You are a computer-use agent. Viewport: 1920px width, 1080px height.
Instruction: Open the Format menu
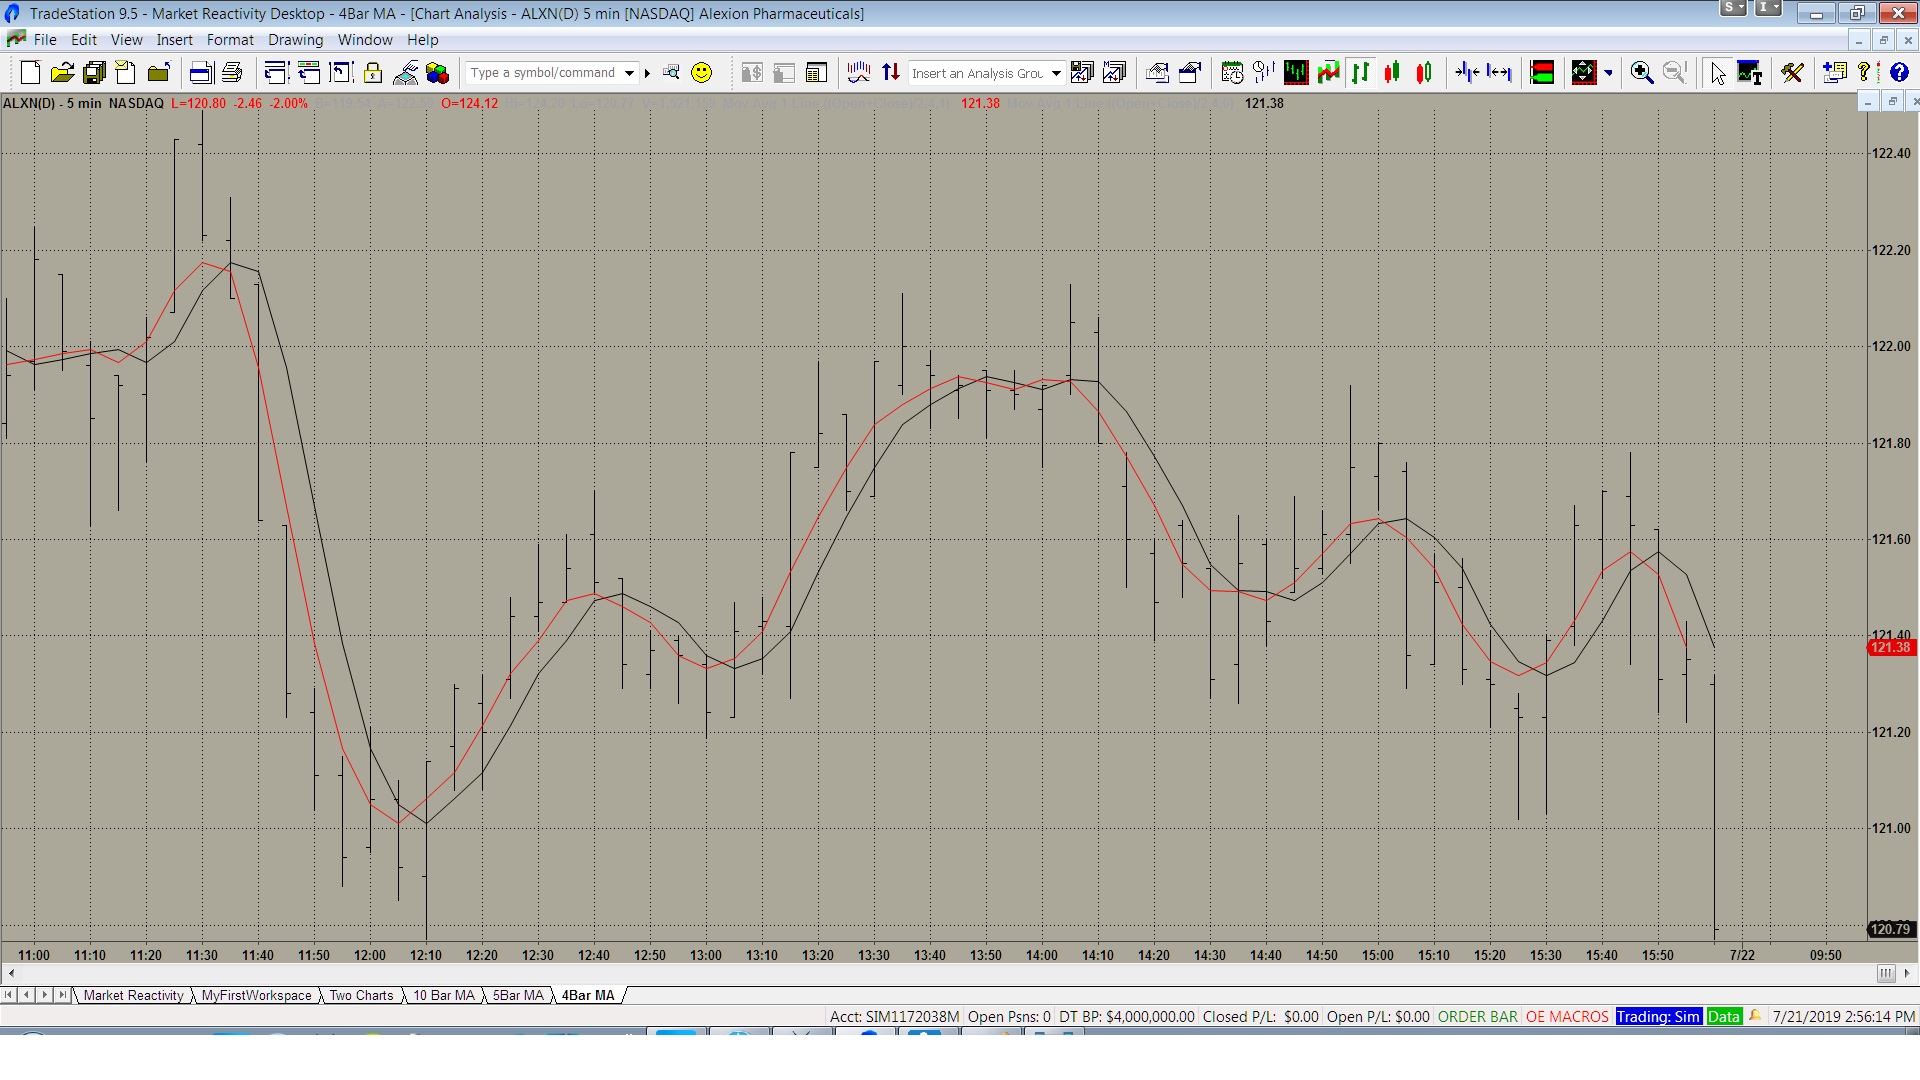coord(230,40)
